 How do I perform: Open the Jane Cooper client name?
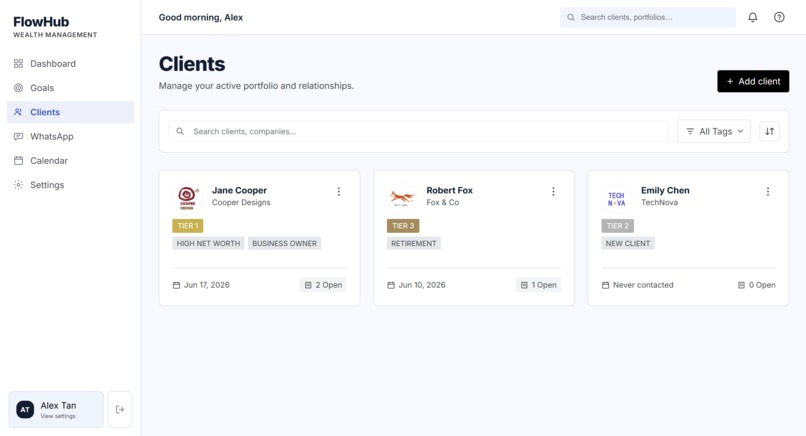click(240, 190)
